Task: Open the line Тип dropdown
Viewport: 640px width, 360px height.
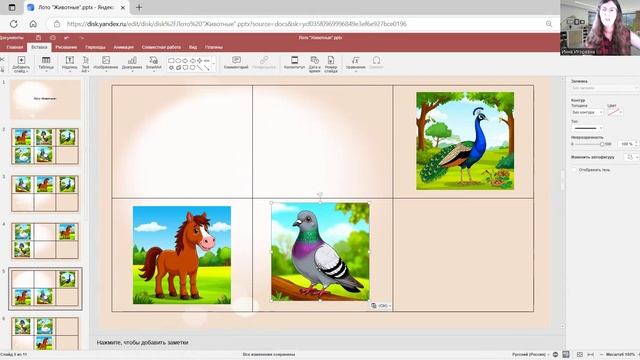Action: coord(587,128)
